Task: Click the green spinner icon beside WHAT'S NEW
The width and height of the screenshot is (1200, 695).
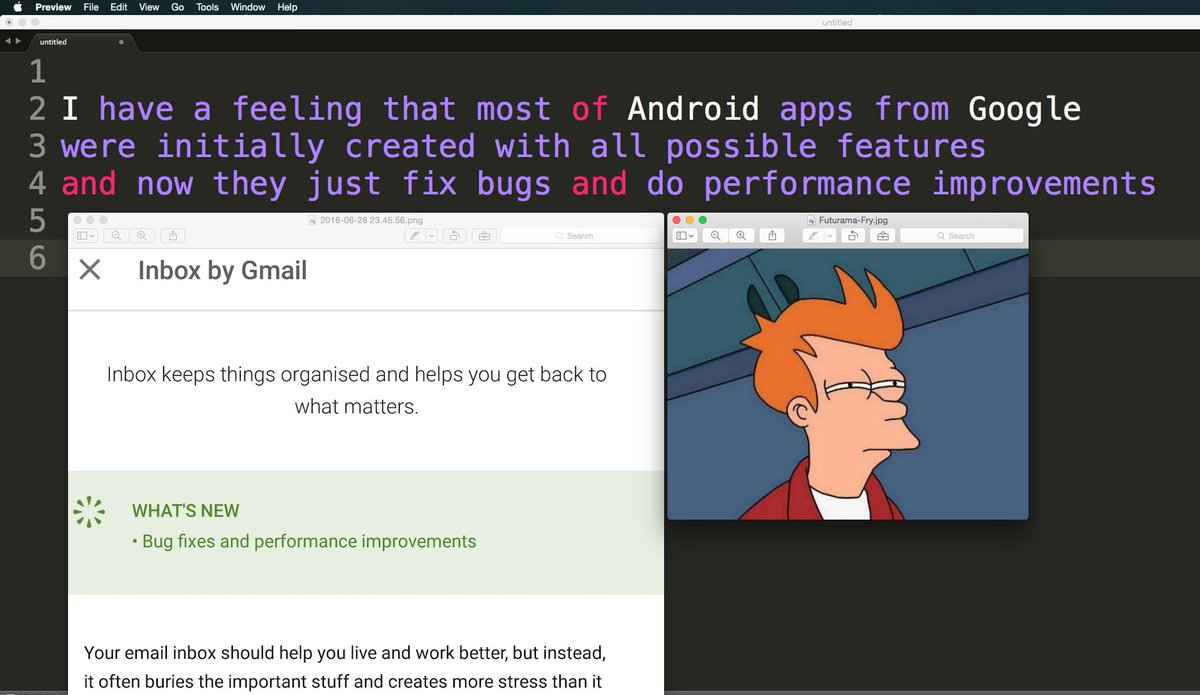Action: [x=90, y=511]
